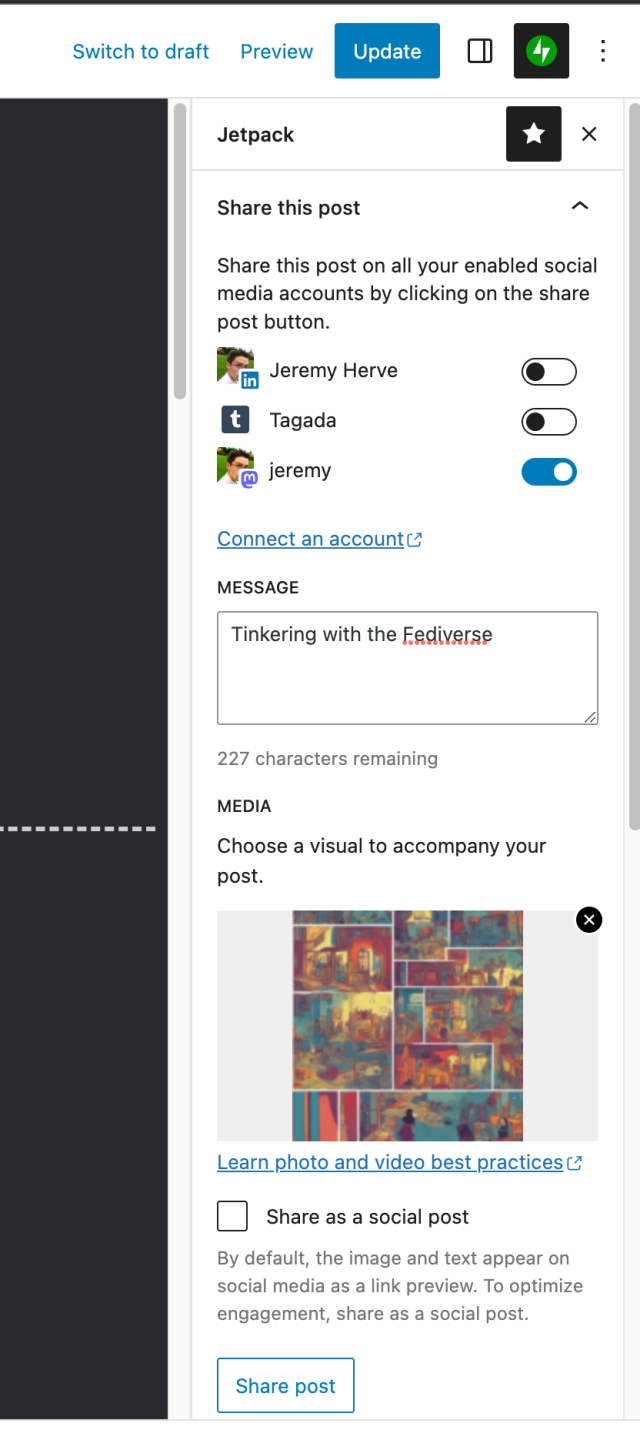Open Learn photo and video best practices
640x1430 pixels.
point(390,1162)
